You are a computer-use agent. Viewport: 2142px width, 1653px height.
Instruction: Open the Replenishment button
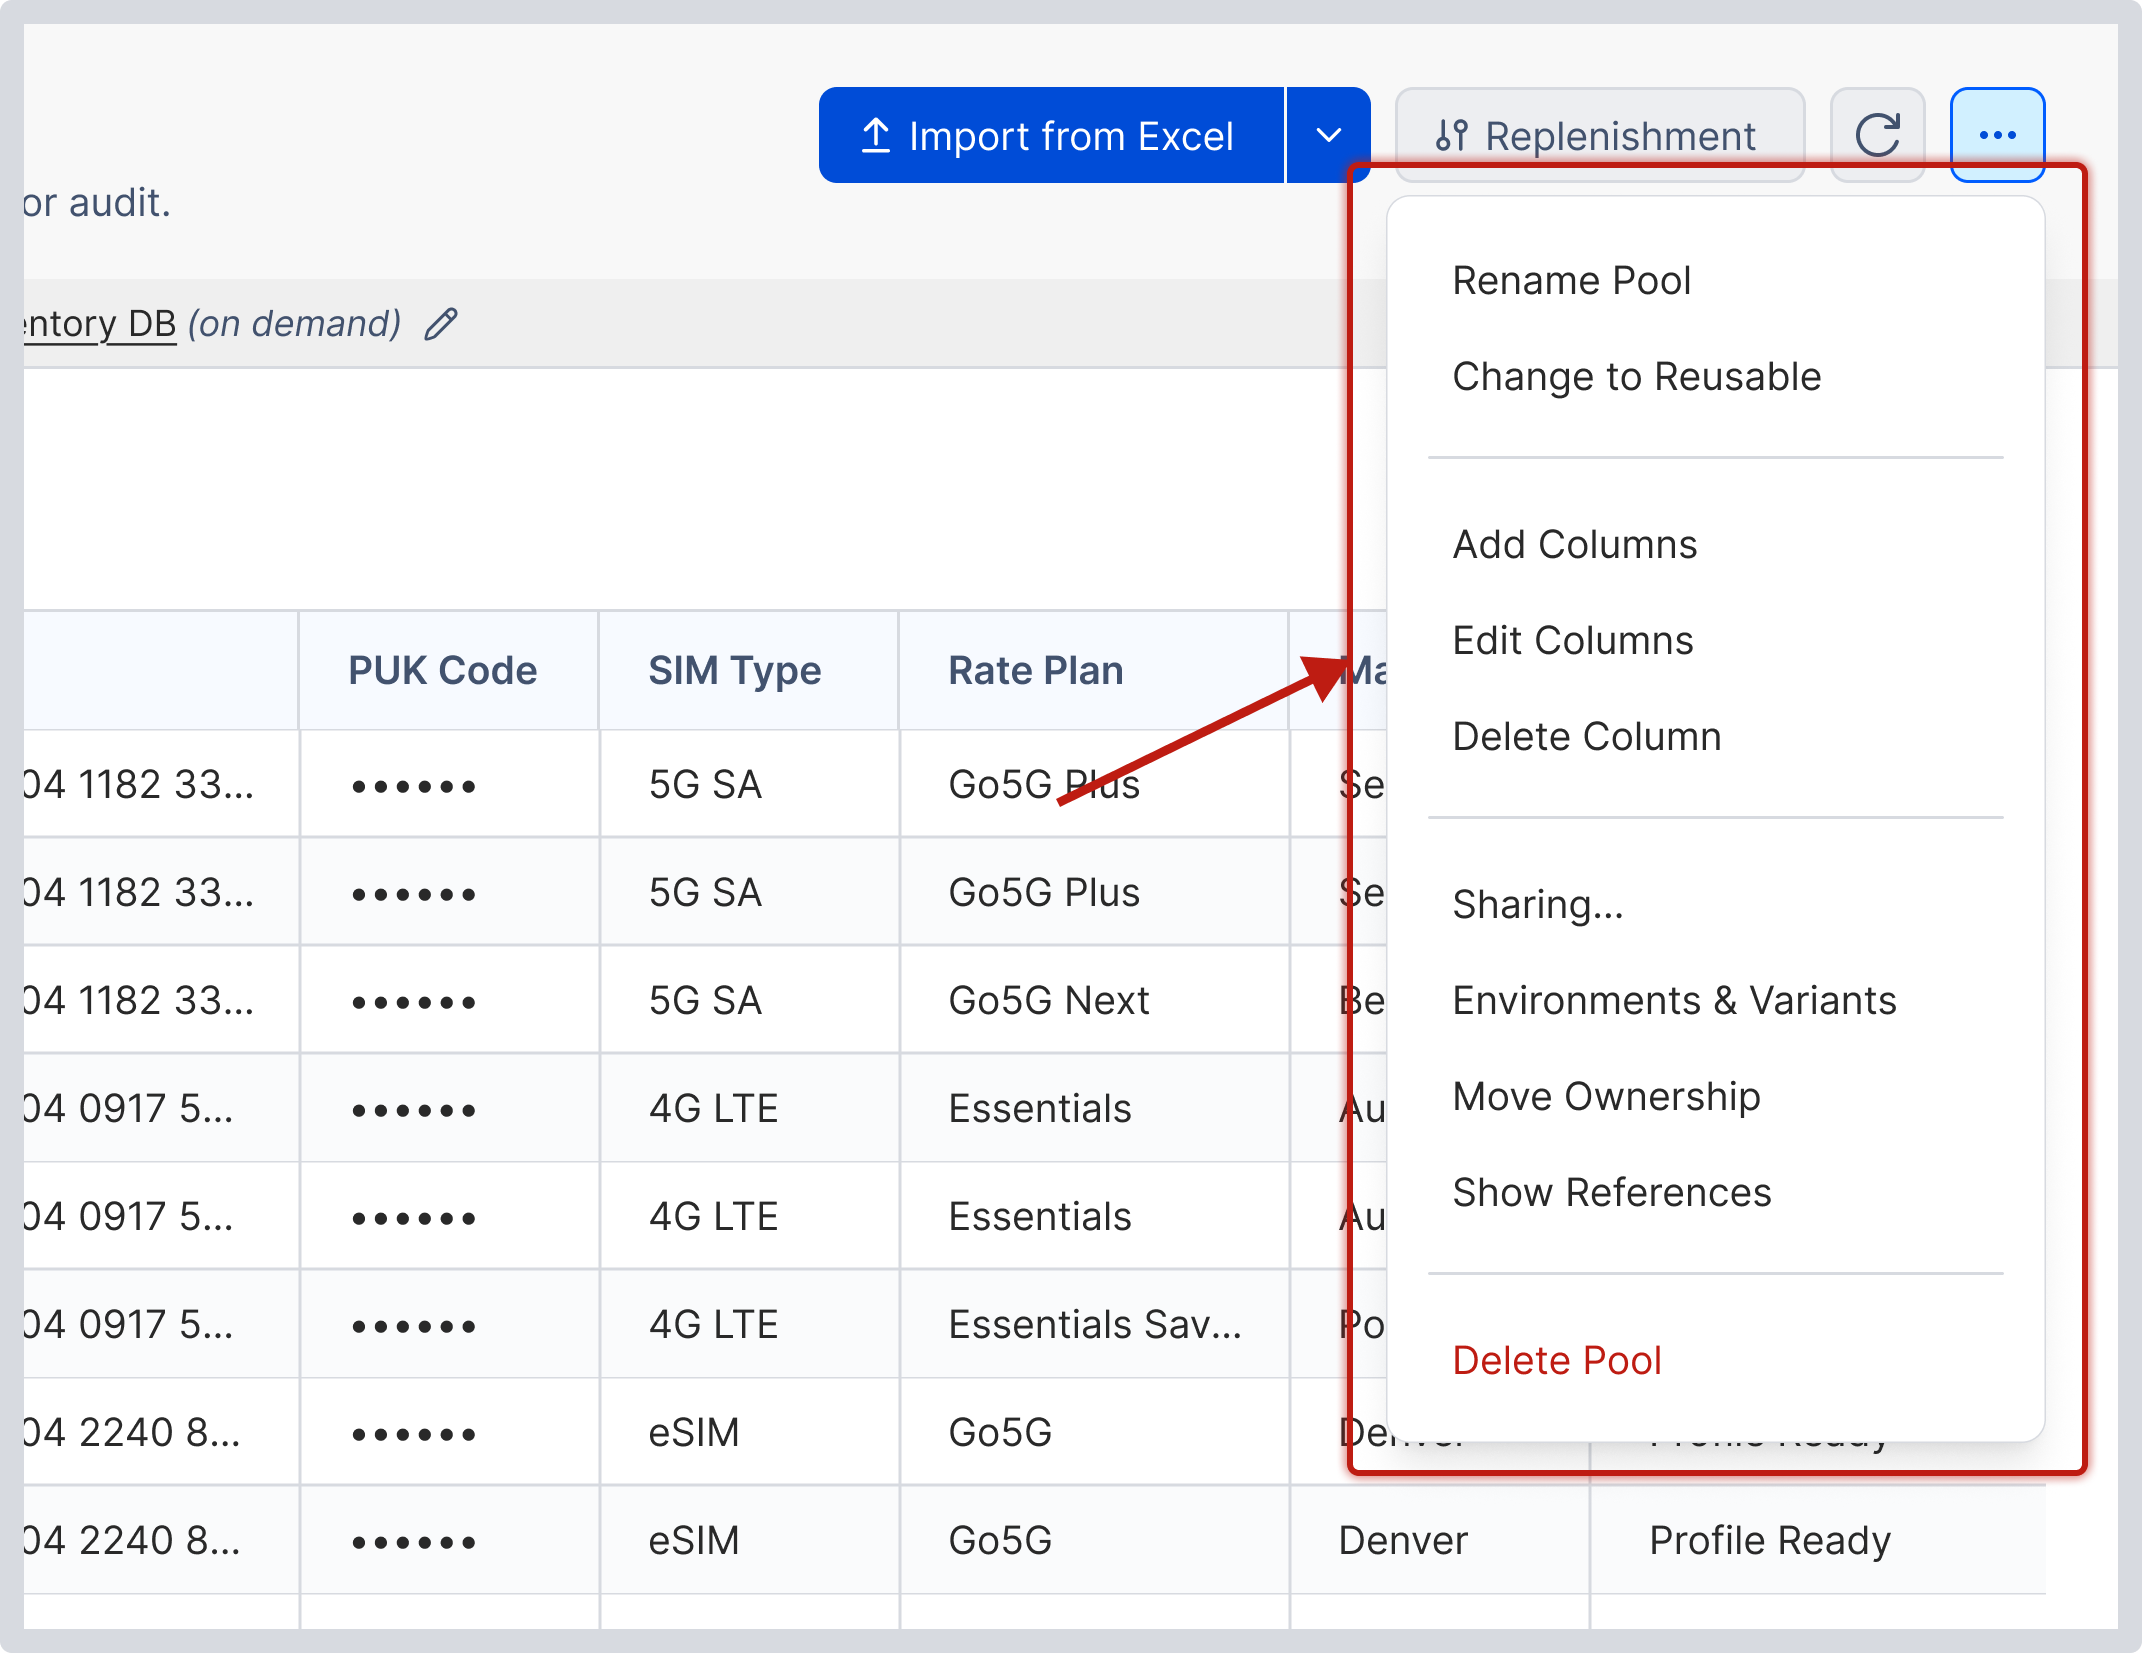tap(1599, 135)
